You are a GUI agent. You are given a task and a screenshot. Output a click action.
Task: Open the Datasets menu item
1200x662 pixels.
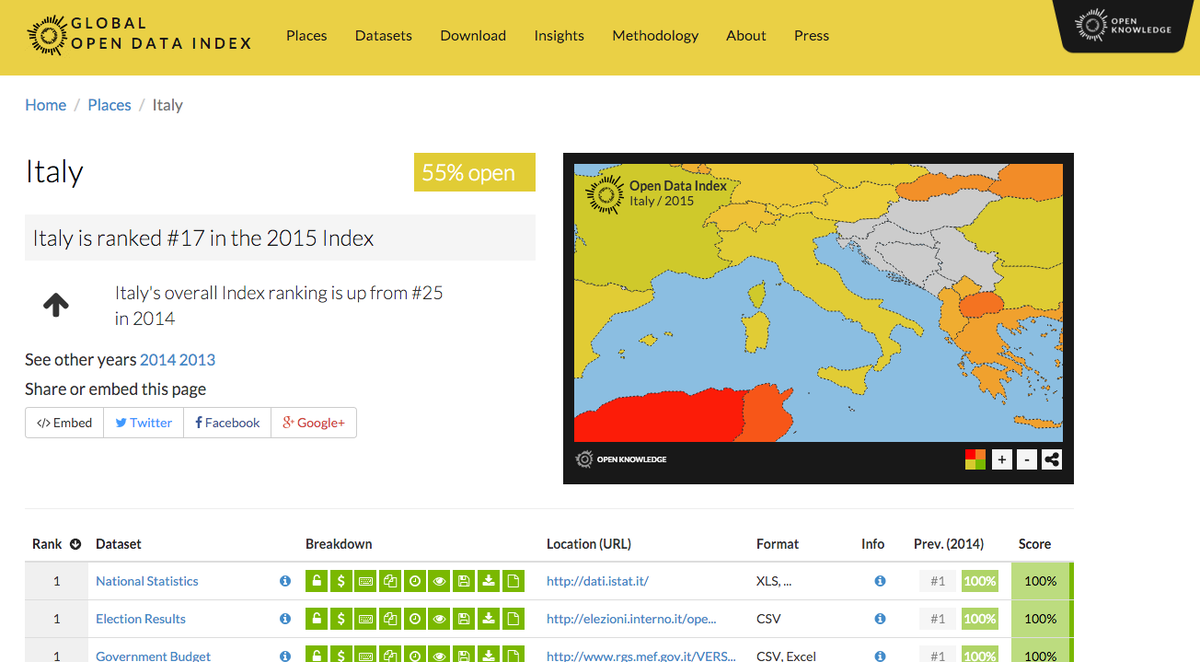coord(383,35)
